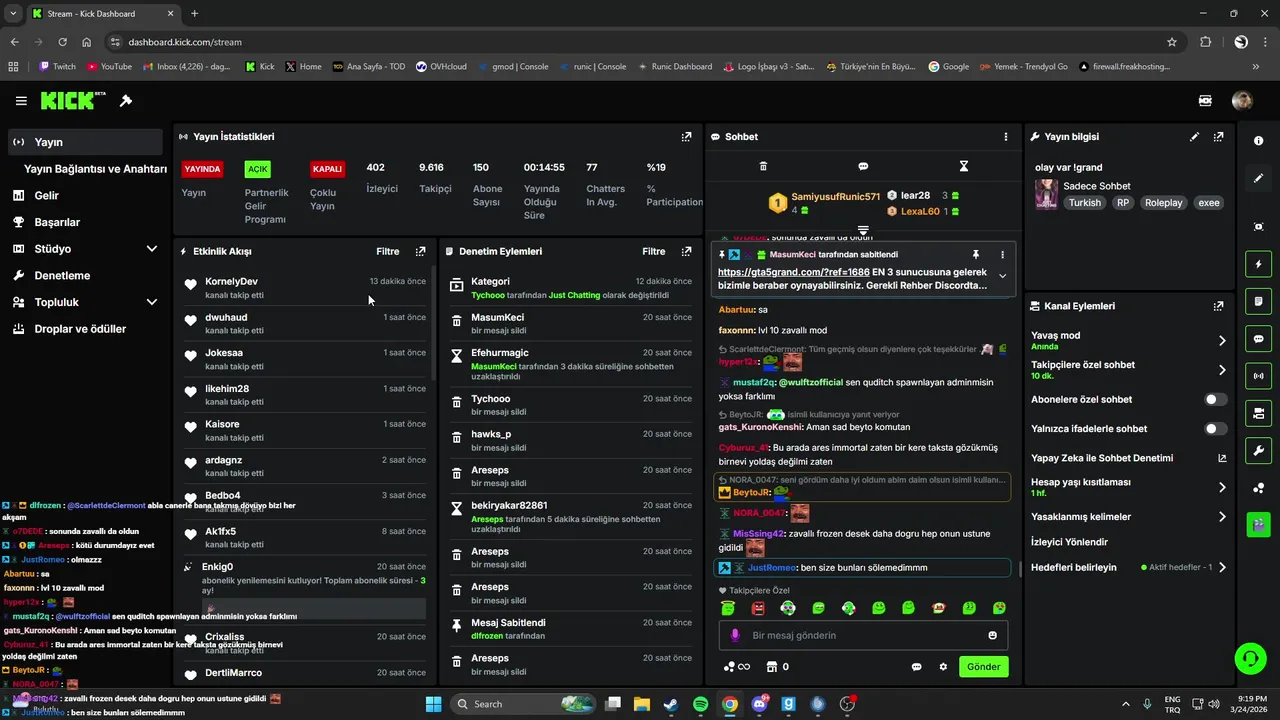Open Yavaş mod settings arrow
The width and height of the screenshot is (1280, 720).
click(1222, 341)
